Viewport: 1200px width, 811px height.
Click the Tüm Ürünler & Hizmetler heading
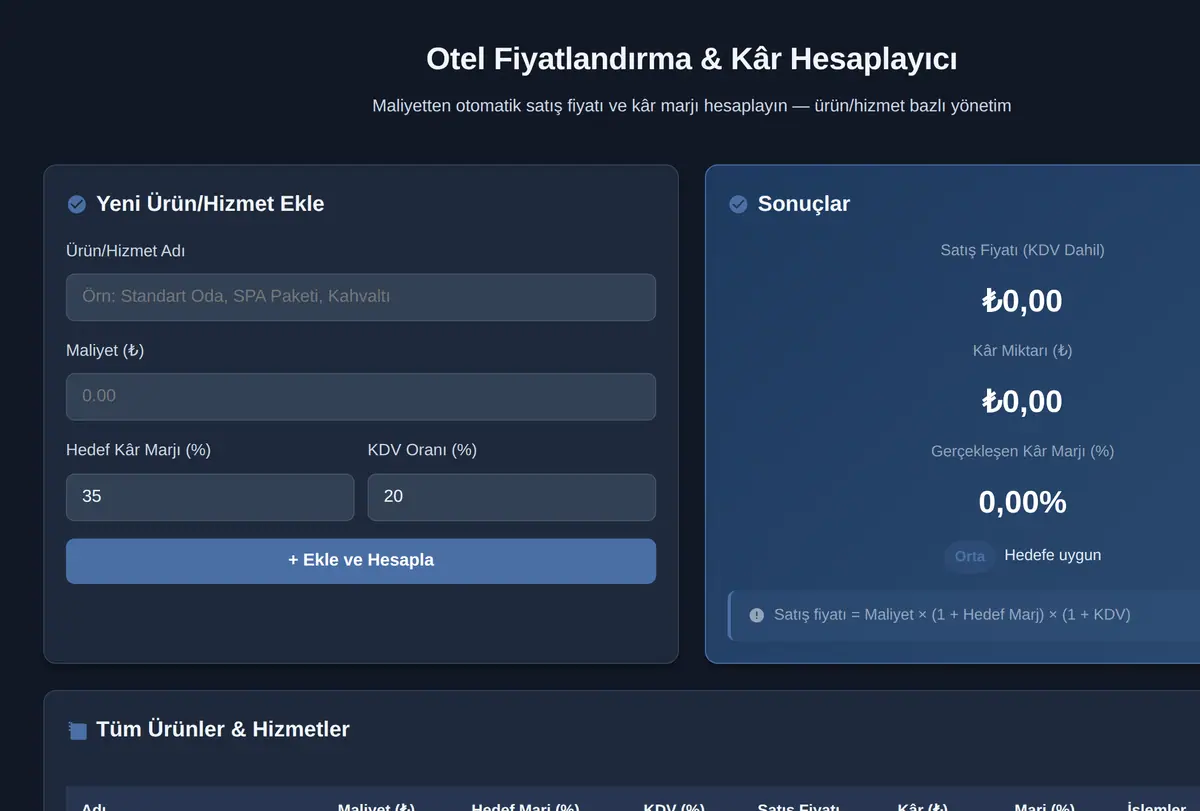[x=223, y=730]
